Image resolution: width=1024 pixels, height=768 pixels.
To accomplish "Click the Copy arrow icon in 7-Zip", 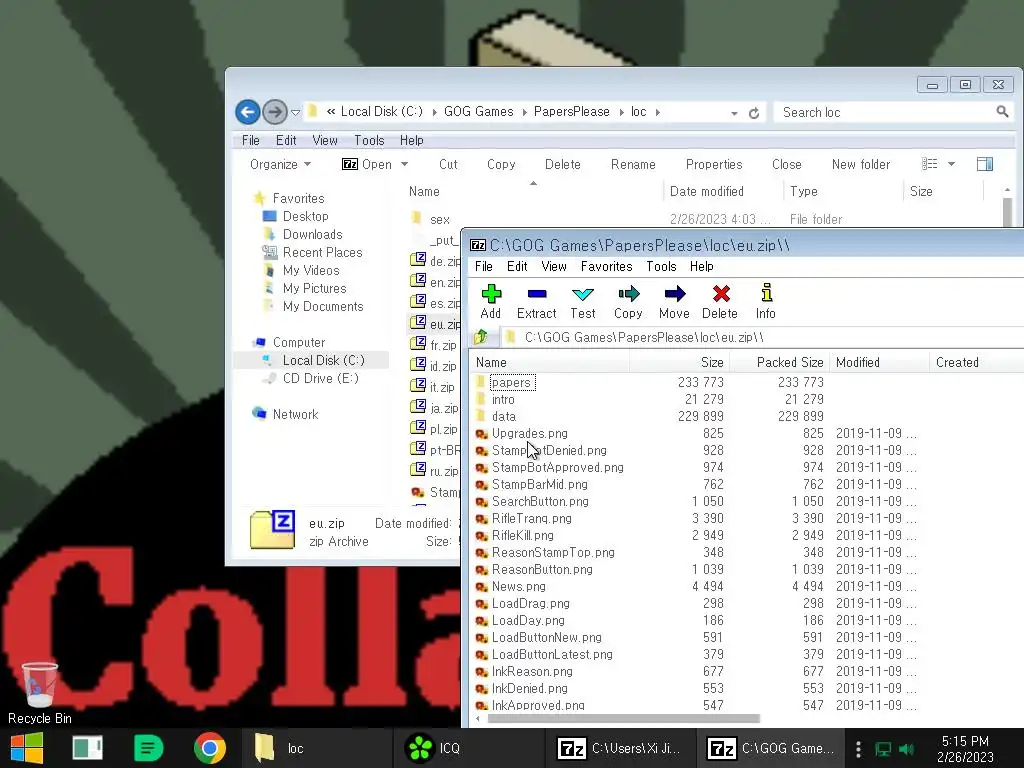I will [628, 294].
